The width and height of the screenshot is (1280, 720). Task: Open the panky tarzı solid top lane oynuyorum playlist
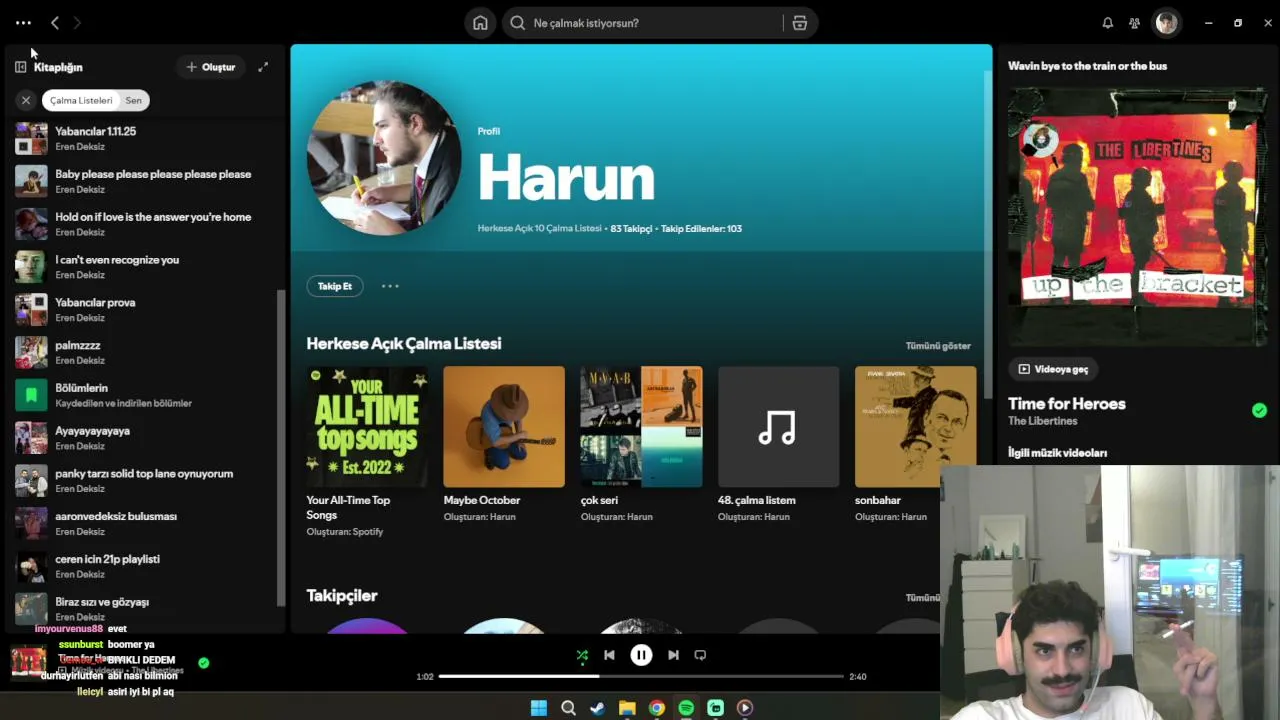[x=145, y=481]
